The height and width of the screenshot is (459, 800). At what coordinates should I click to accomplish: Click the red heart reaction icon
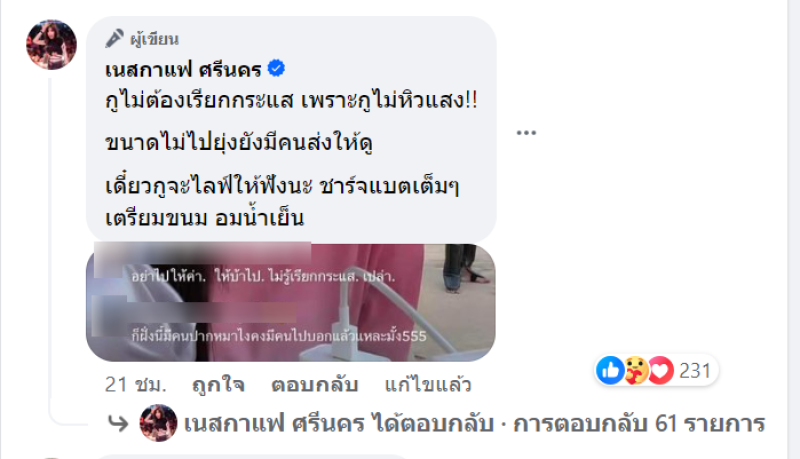(x=661, y=370)
